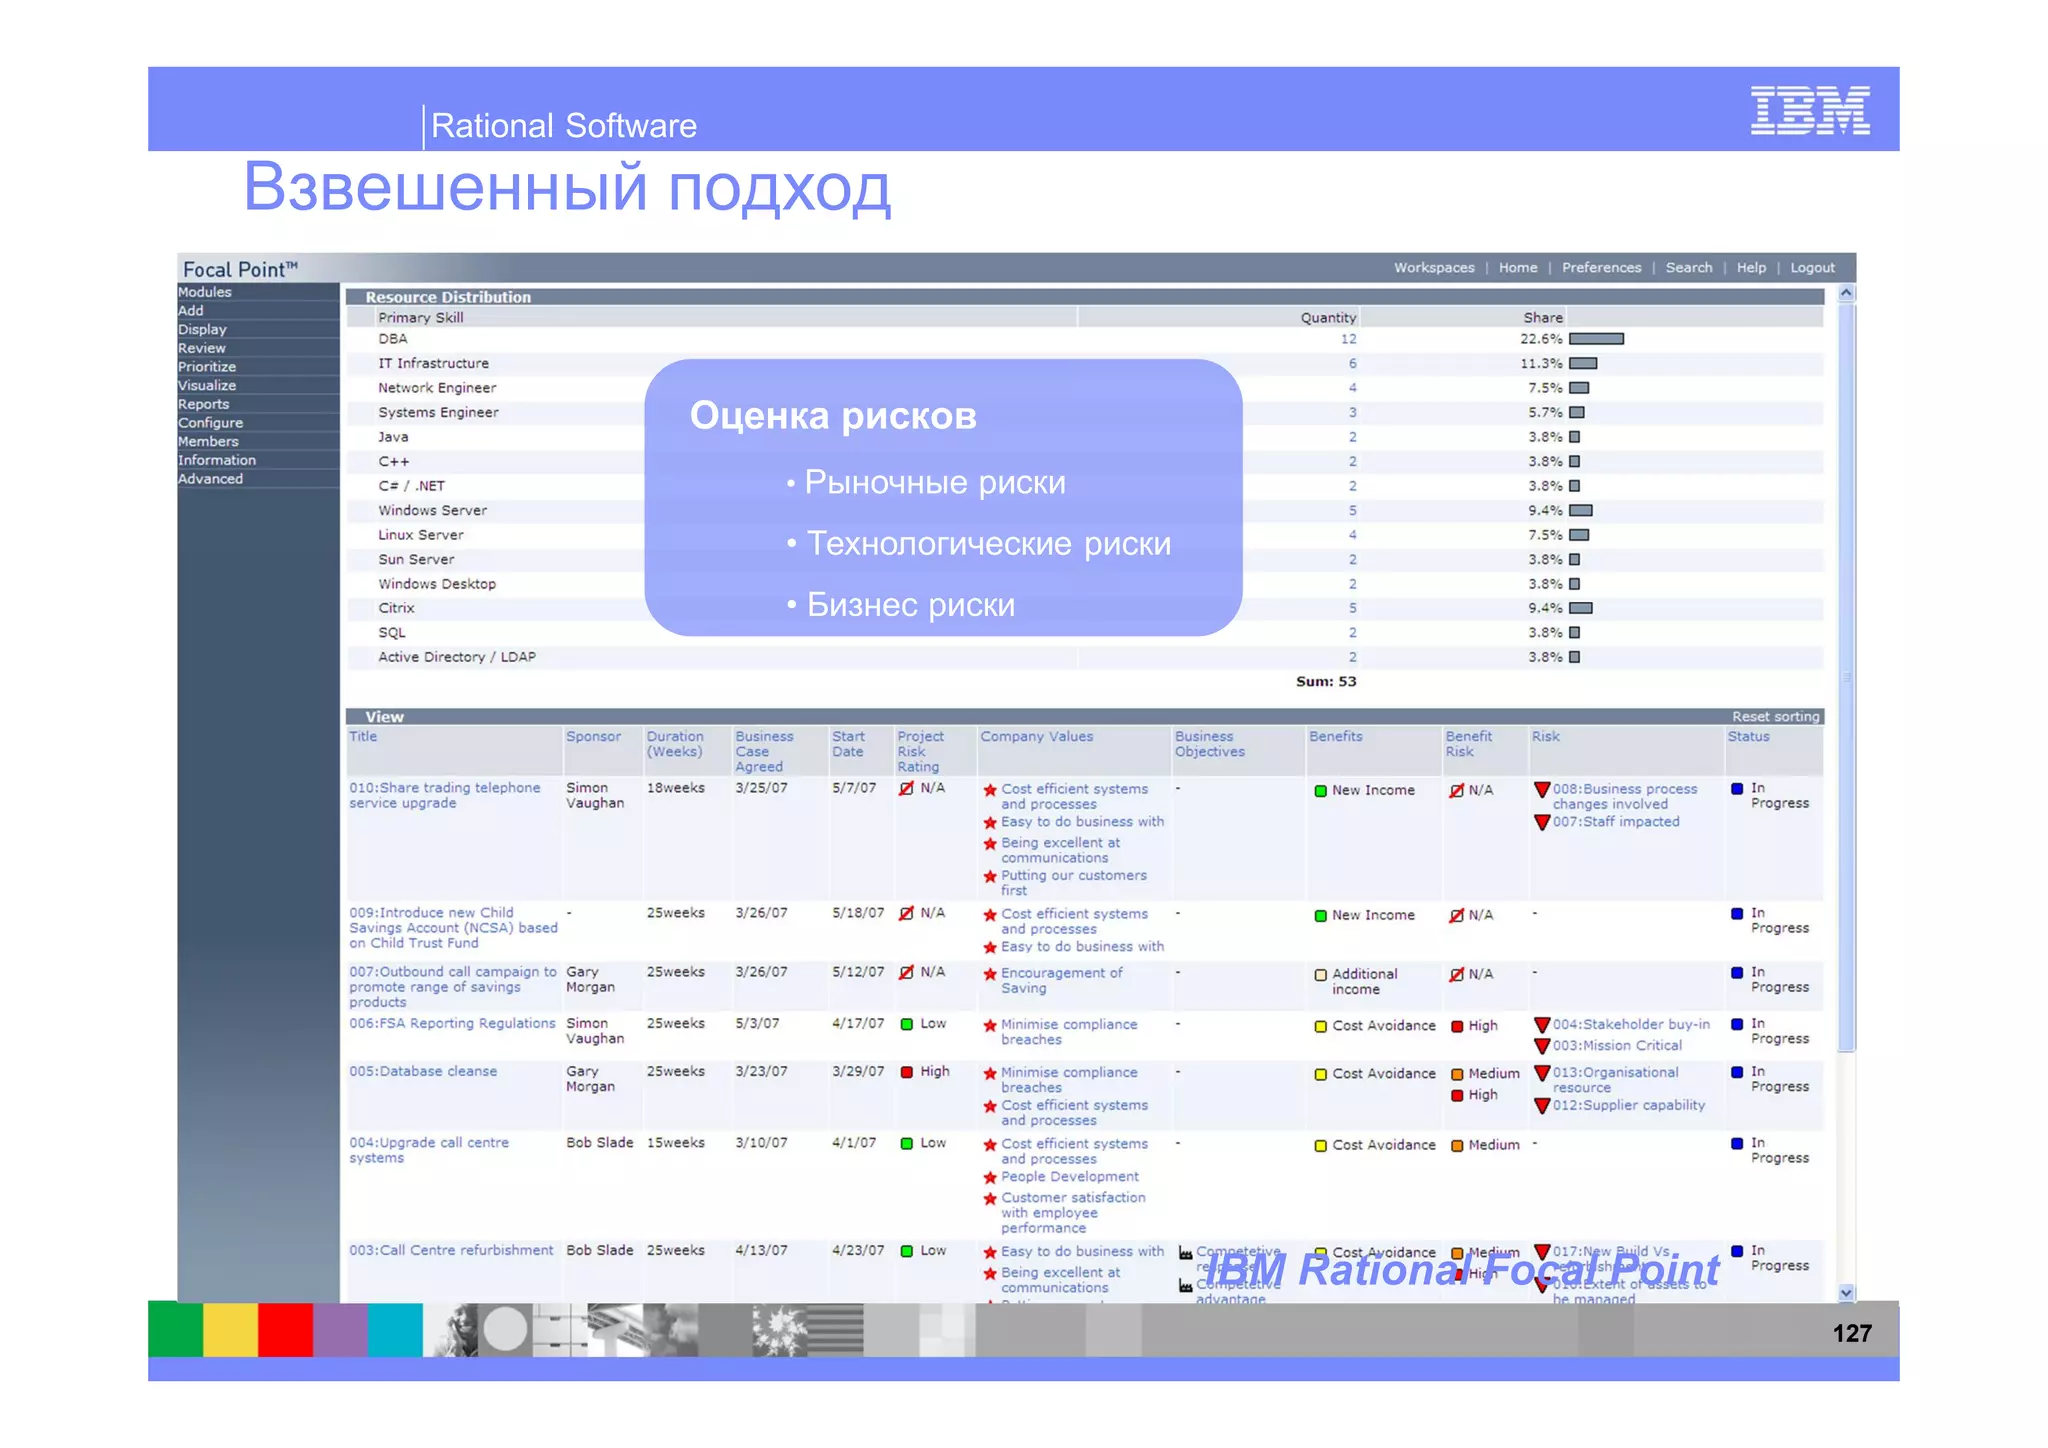Open risk 012:Supplier capability
This screenshot has width=2048, height=1448.
tap(1628, 1106)
